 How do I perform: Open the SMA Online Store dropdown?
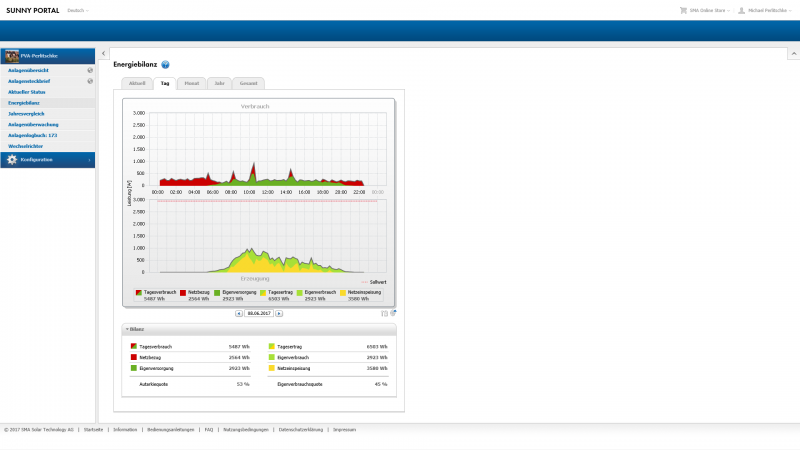710,10
